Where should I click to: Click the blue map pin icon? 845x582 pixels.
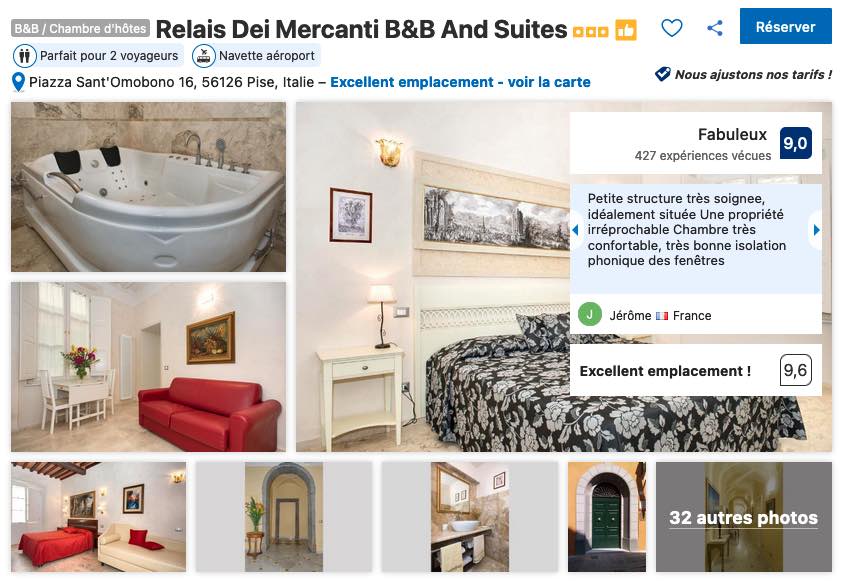point(18,82)
